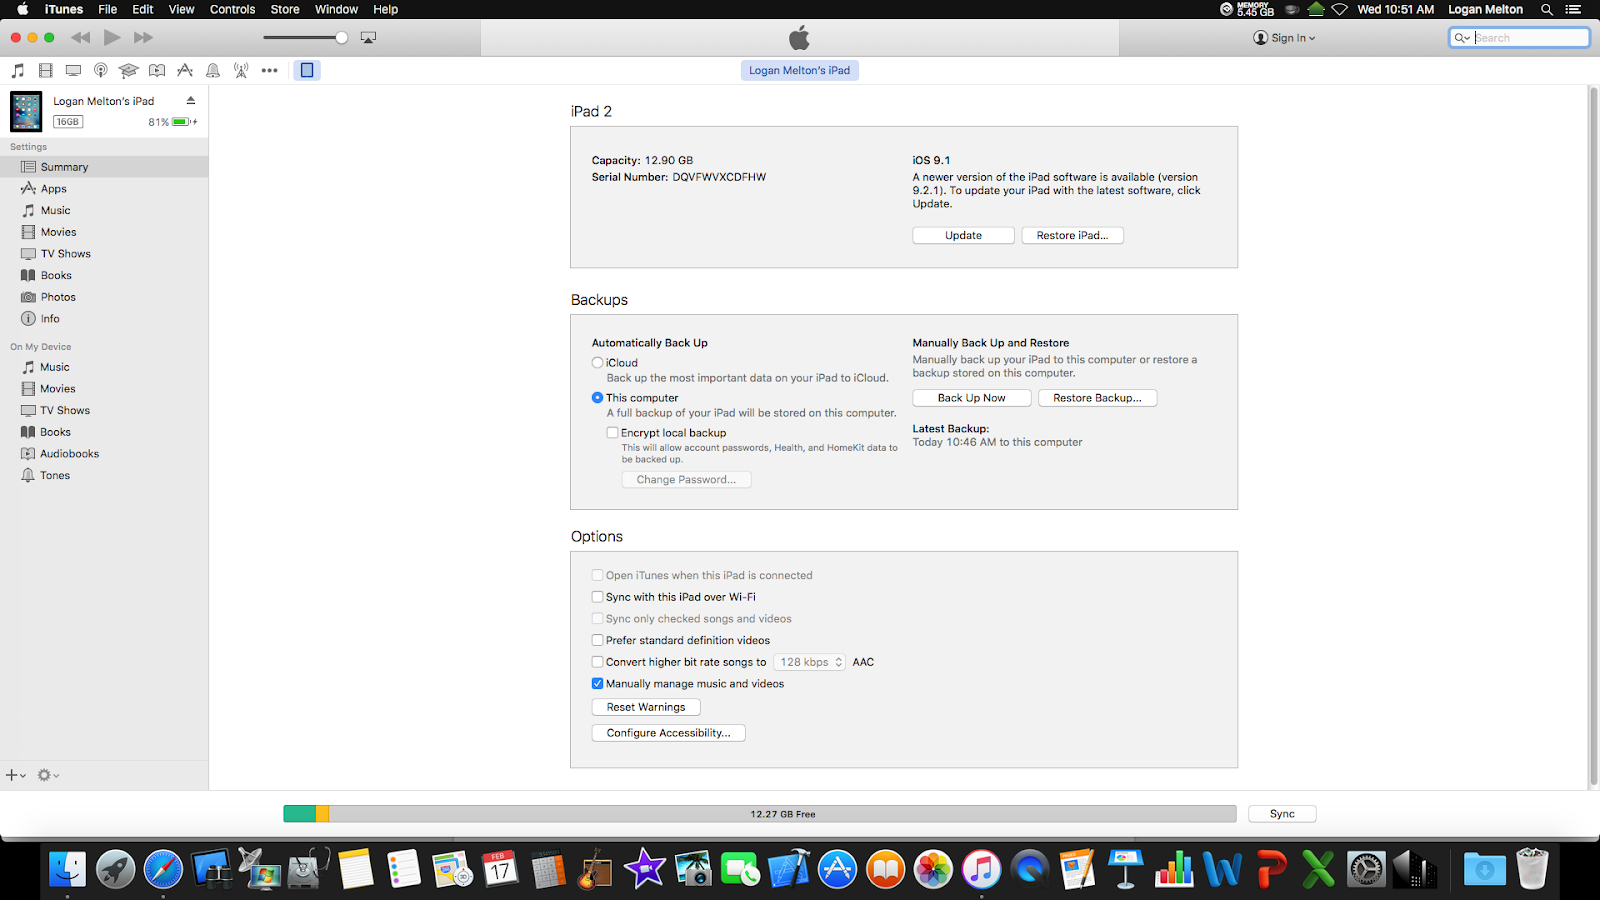Open Notification Center in the menu bar
Screen dimensions: 1600x900
tap(1573, 9)
